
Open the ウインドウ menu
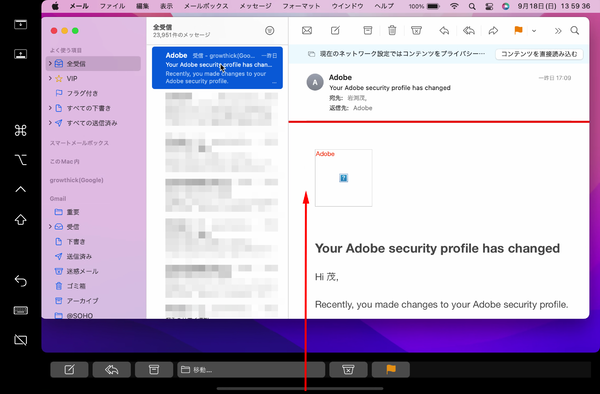pyautogui.click(x=347, y=6)
